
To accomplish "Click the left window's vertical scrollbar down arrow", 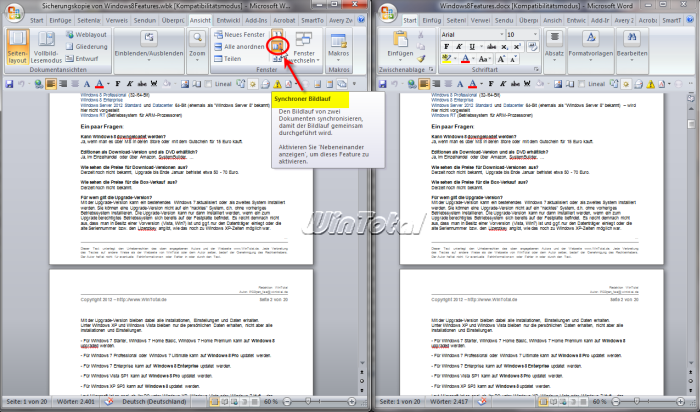I will click(362, 363).
